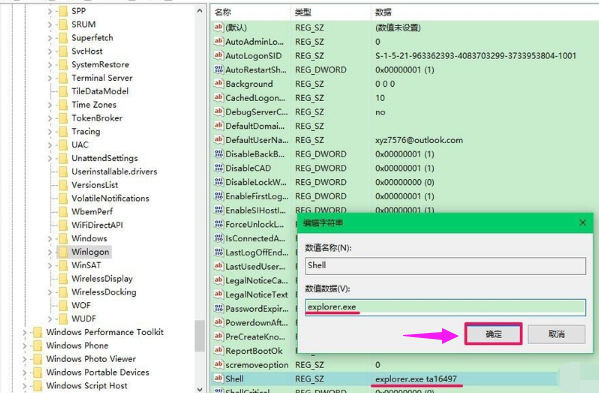Select the WirelessDisplay key
599x393 pixels.
[102, 278]
